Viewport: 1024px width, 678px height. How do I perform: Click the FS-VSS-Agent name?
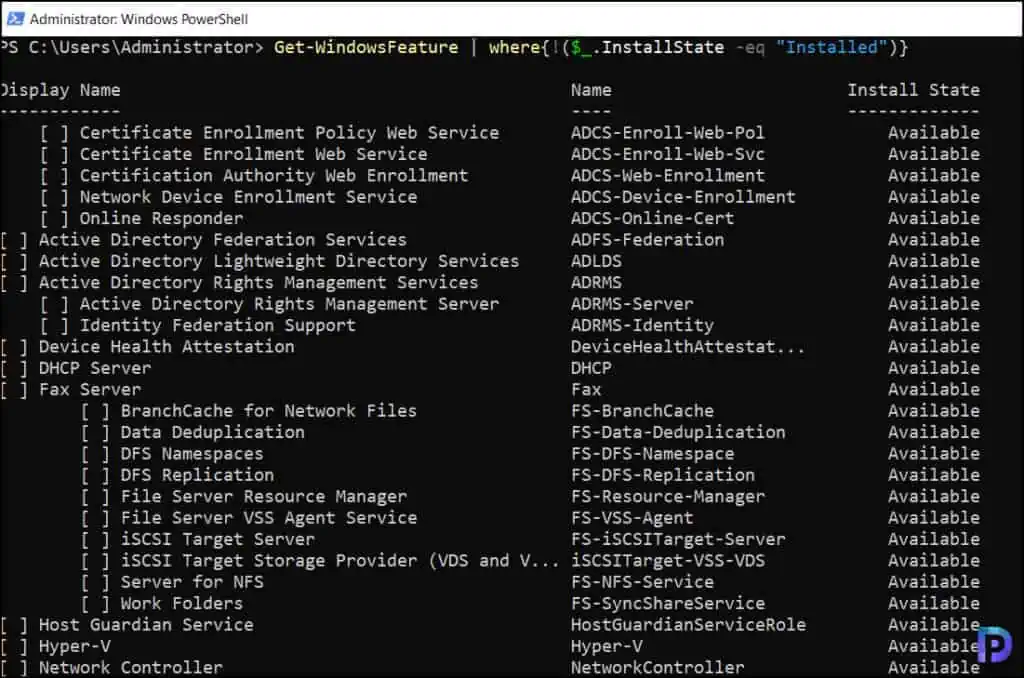pos(632,518)
